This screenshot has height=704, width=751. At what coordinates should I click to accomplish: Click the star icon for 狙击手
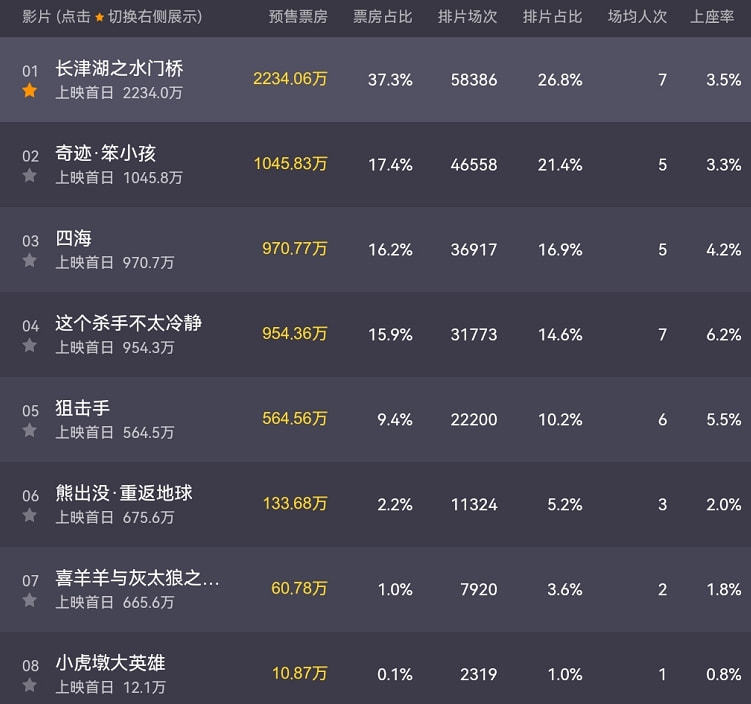(x=30, y=431)
